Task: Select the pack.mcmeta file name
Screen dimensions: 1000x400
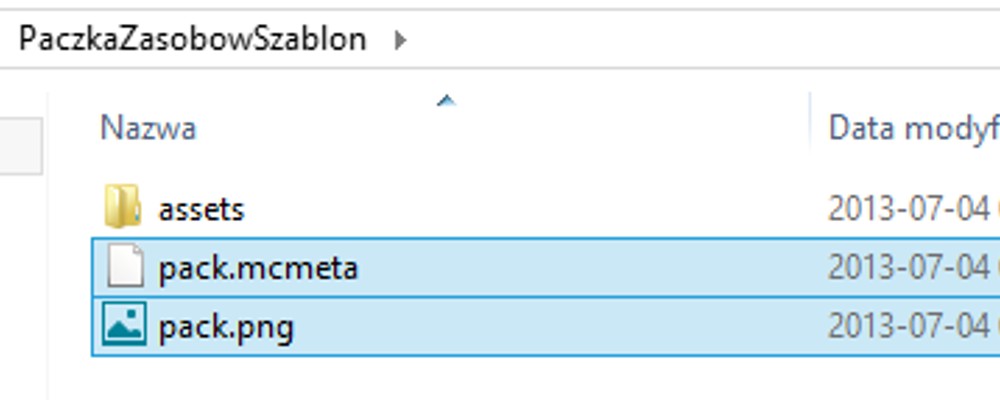Action: [x=258, y=267]
